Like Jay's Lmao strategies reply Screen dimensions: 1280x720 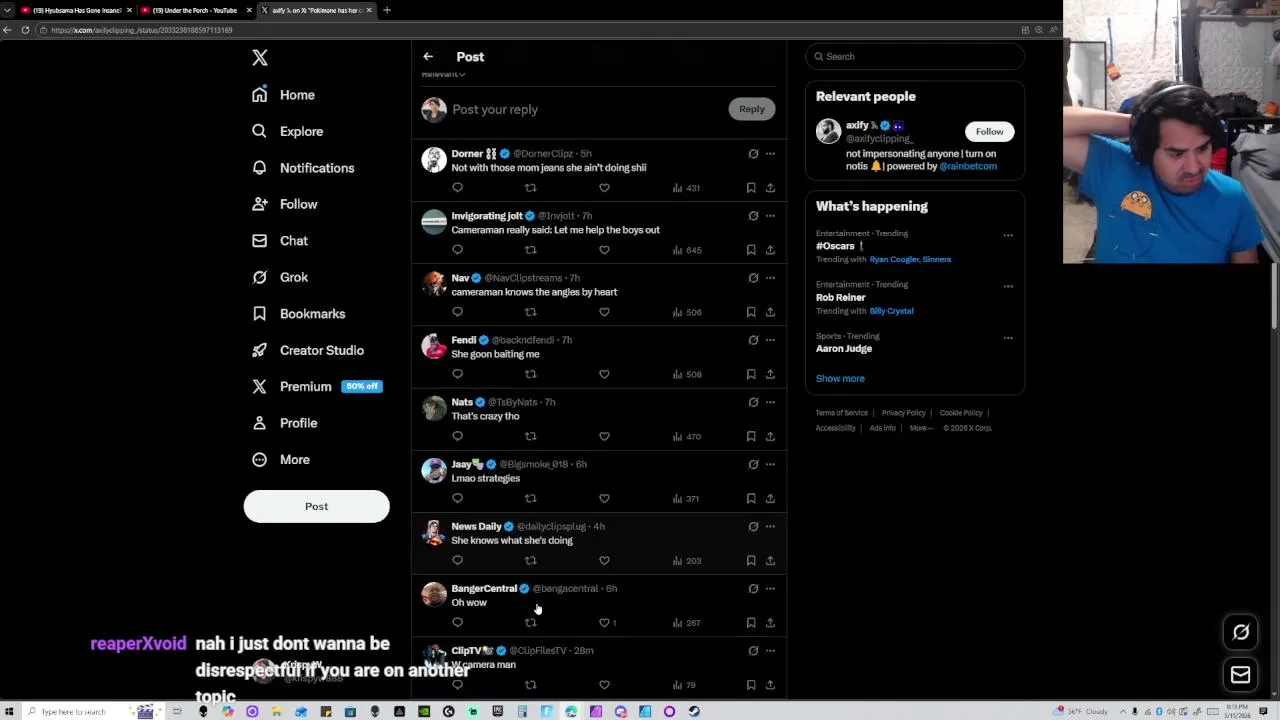pos(604,498)
